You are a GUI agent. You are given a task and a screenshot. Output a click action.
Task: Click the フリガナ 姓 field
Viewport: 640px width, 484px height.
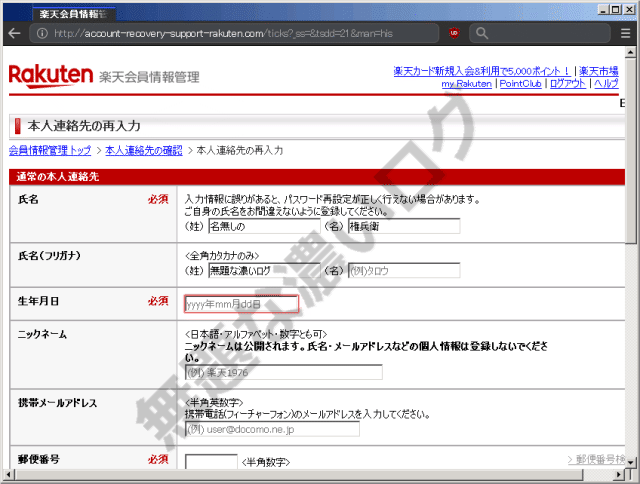[x=264, y=271]
